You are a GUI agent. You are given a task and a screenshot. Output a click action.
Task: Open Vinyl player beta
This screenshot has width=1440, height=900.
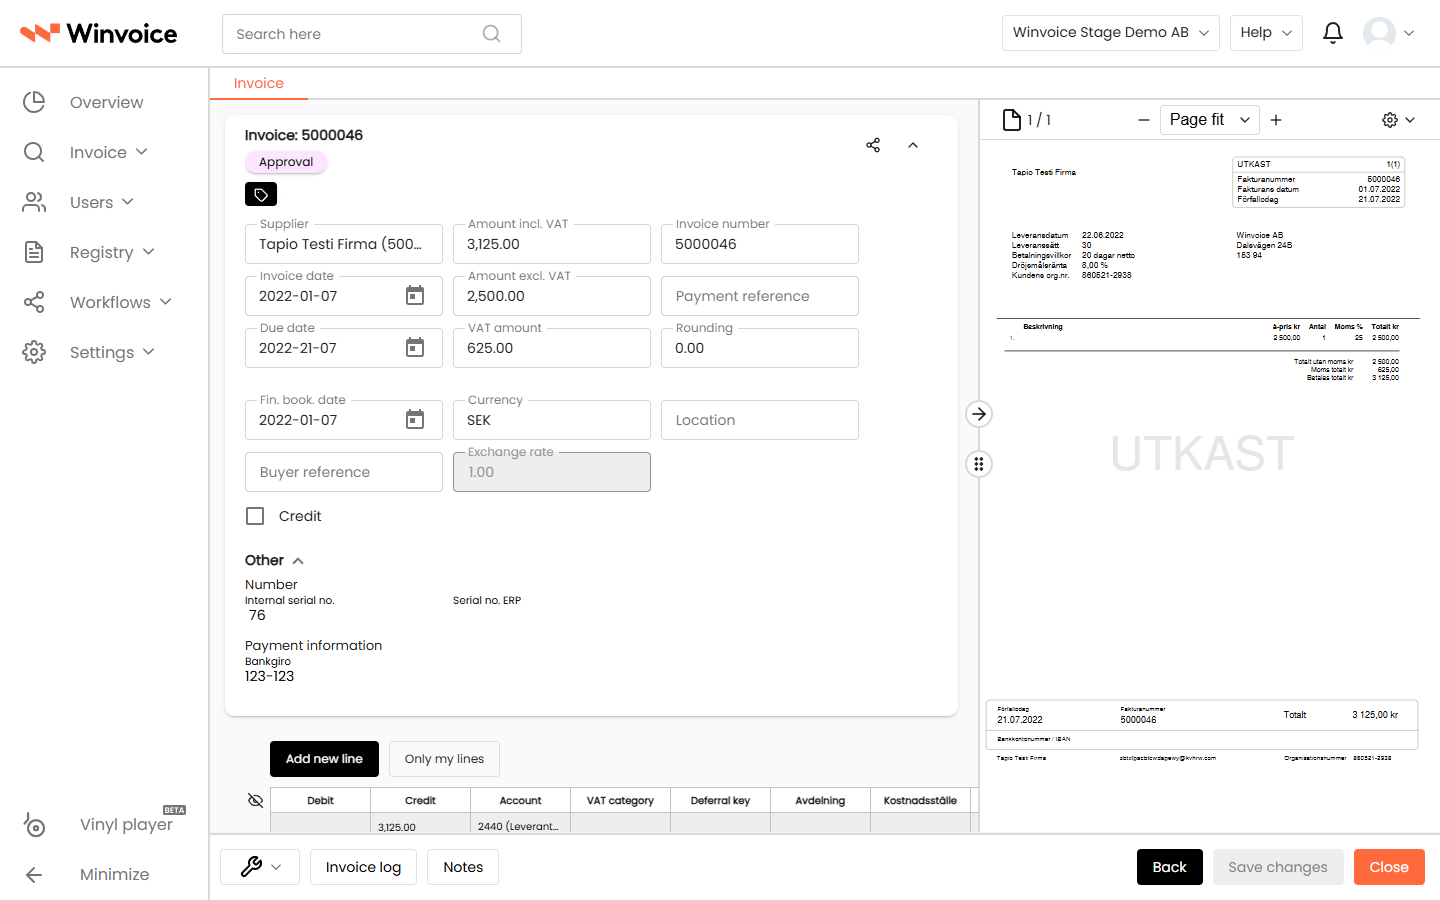104,824
